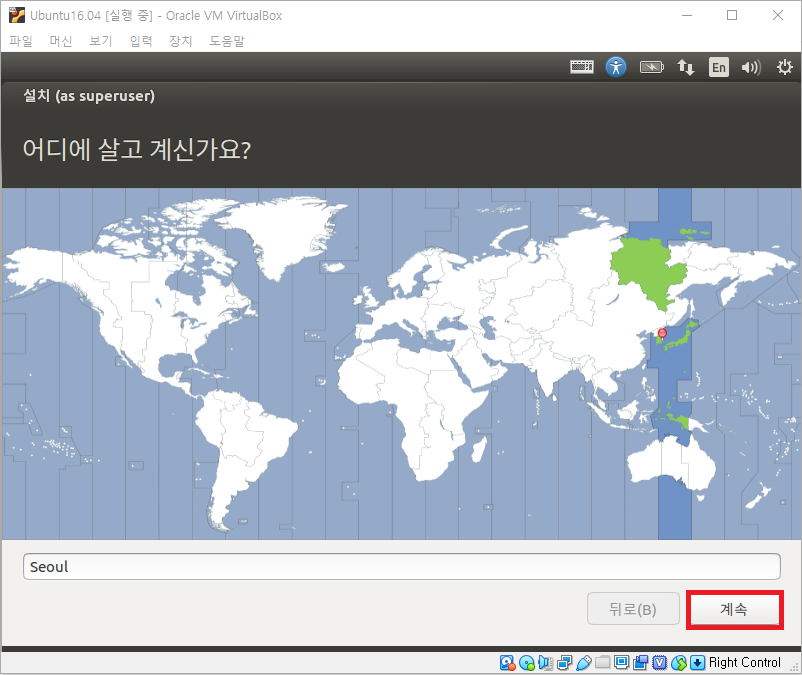Click the display status icon
The width and height of the screenshot is (802, 675).
coord(621,662)
